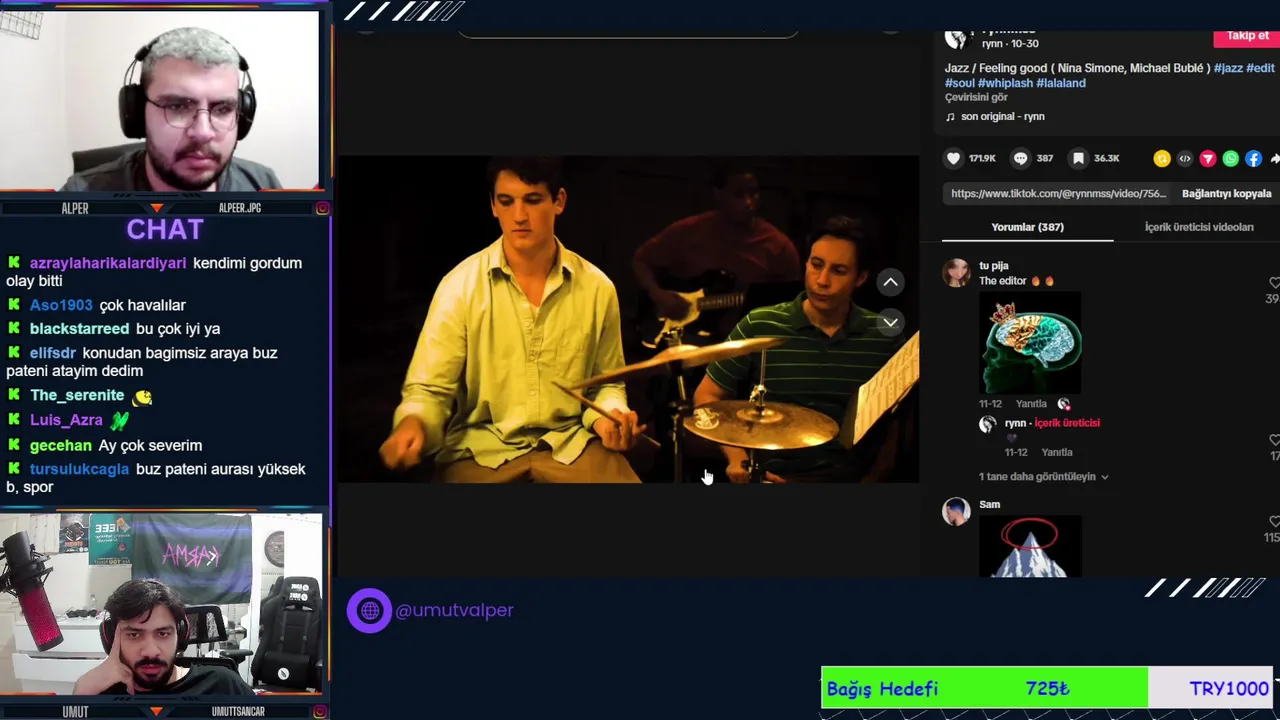Like the TikTok video with the heart icon
The image size is (1280, 720).
click(x=953, y=158)
